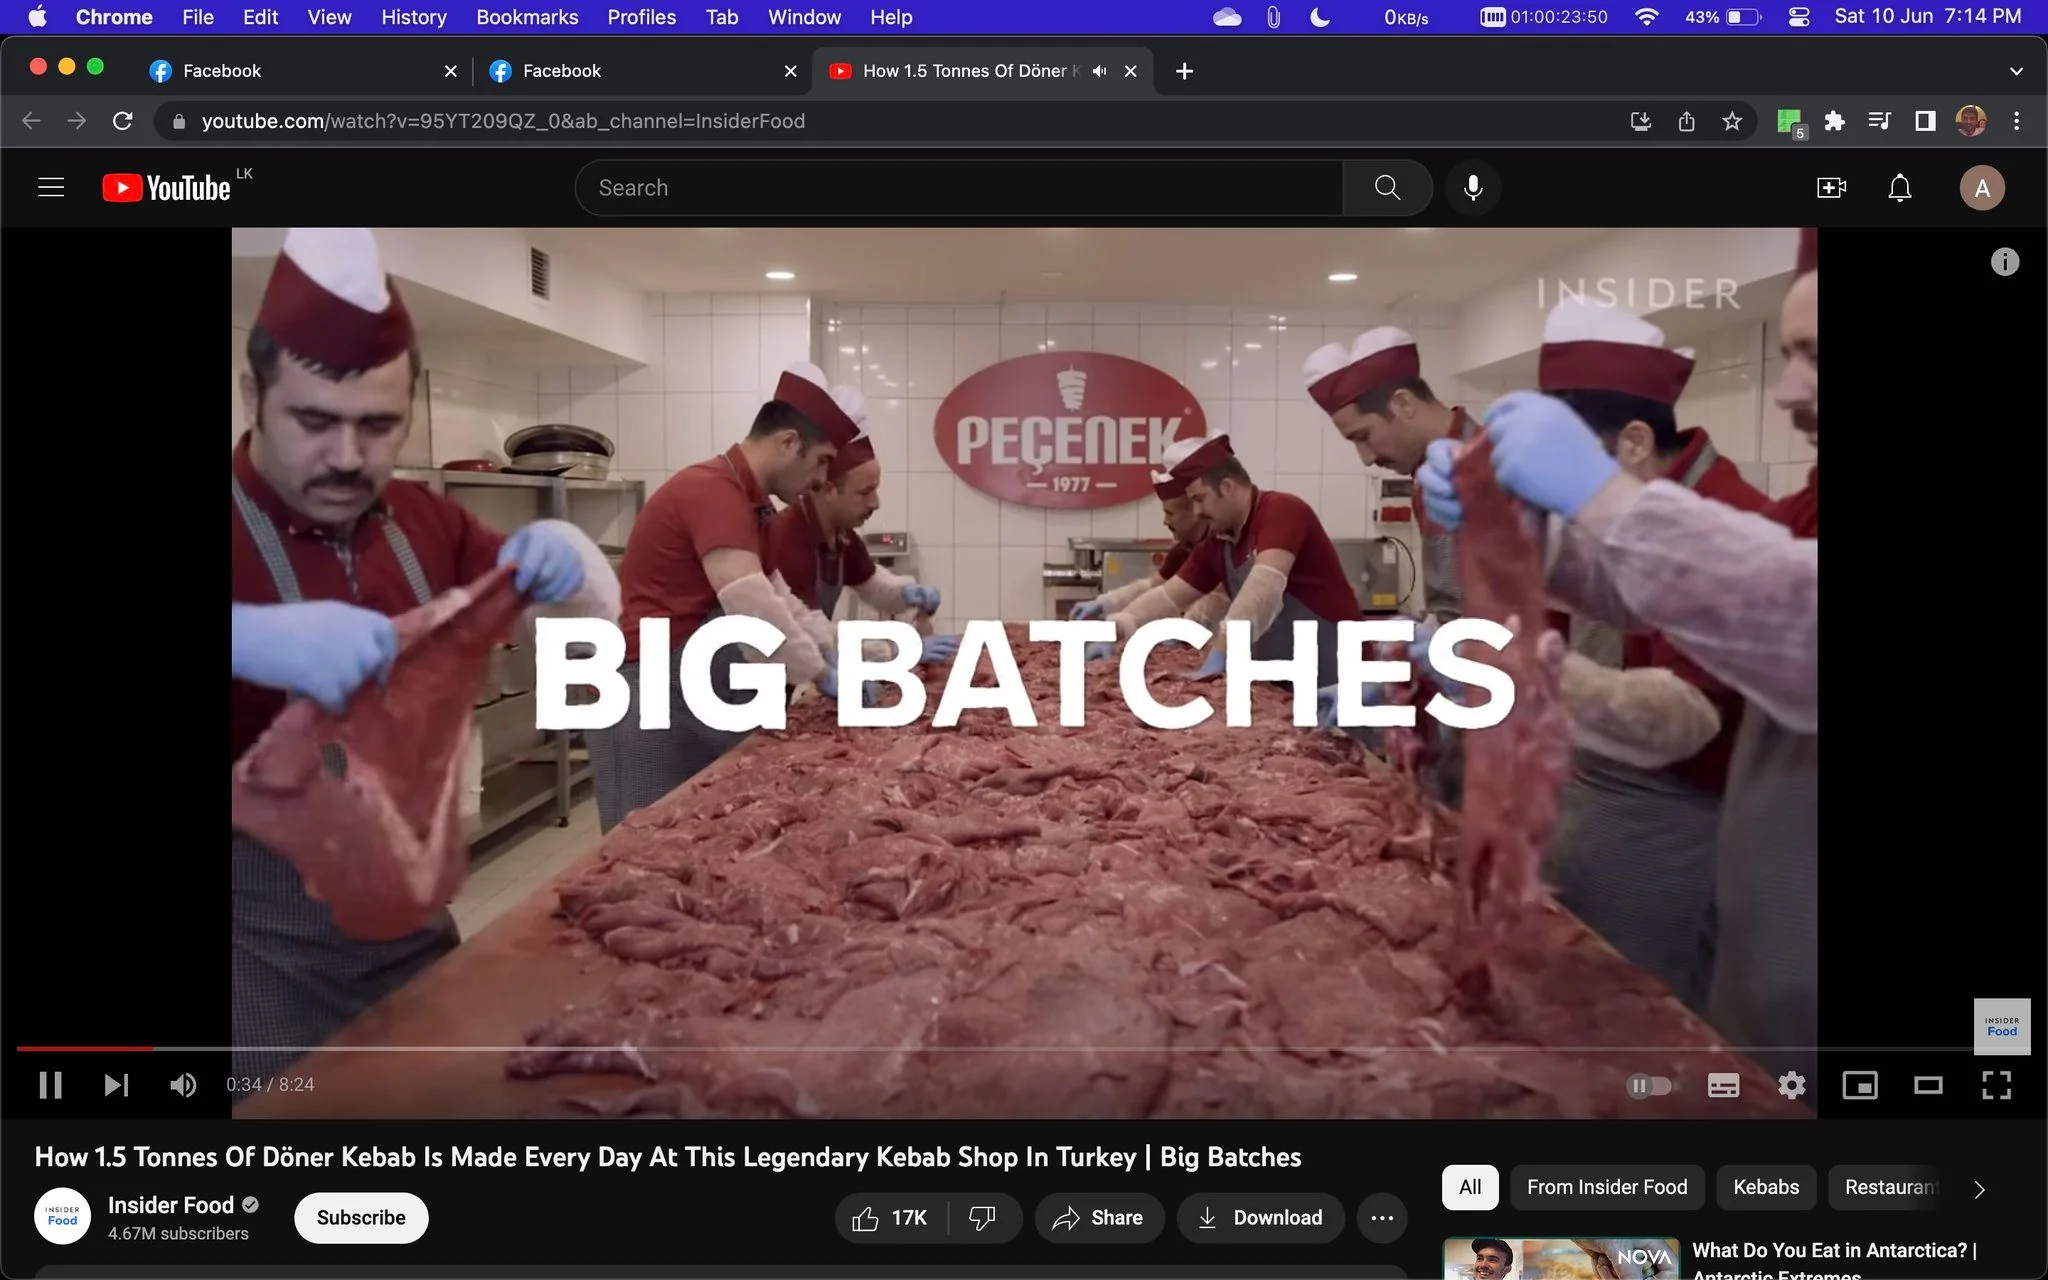Dislike this video
Viewport: 2048px width, 1280px height.
click(x=983, y=1217)
